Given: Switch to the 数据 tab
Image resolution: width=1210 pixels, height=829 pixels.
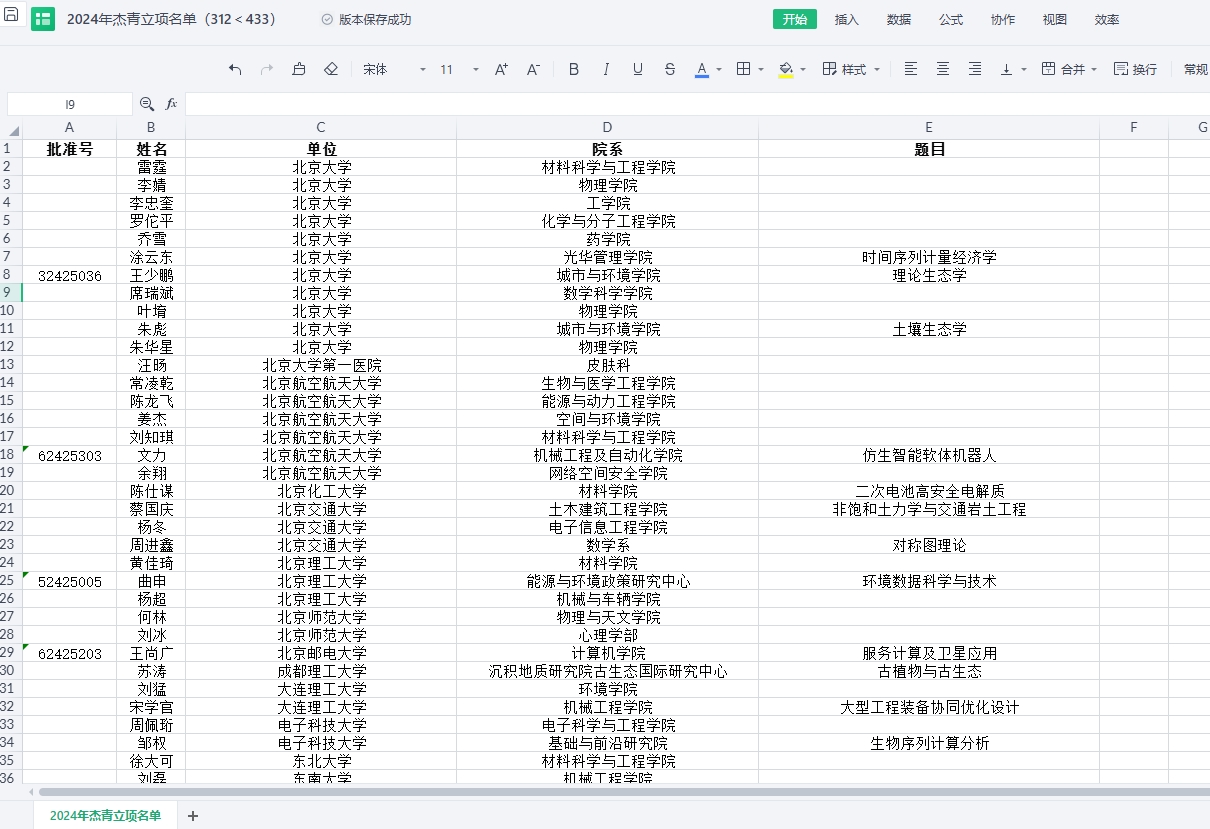Looking at the screenshot, I should (x=899, y=20).
